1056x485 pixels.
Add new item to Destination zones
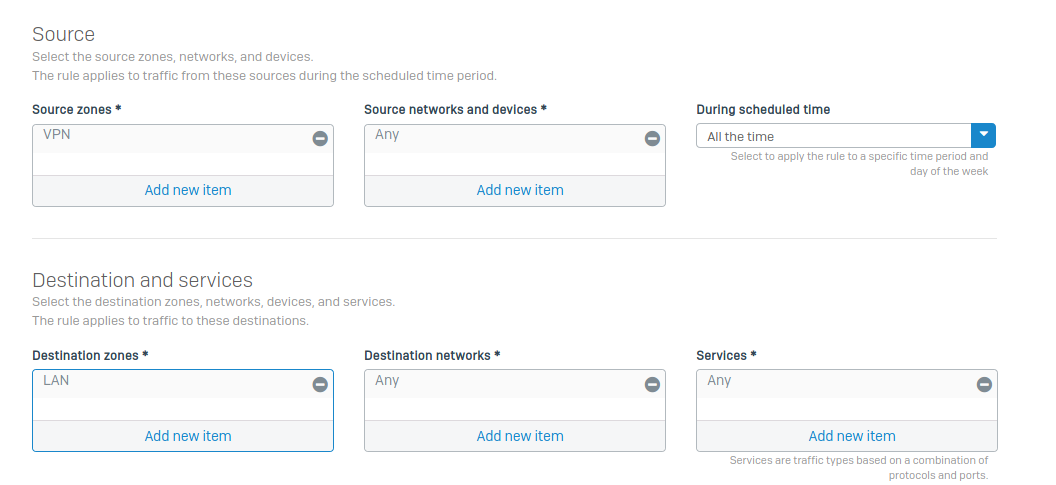pos(188,436)
